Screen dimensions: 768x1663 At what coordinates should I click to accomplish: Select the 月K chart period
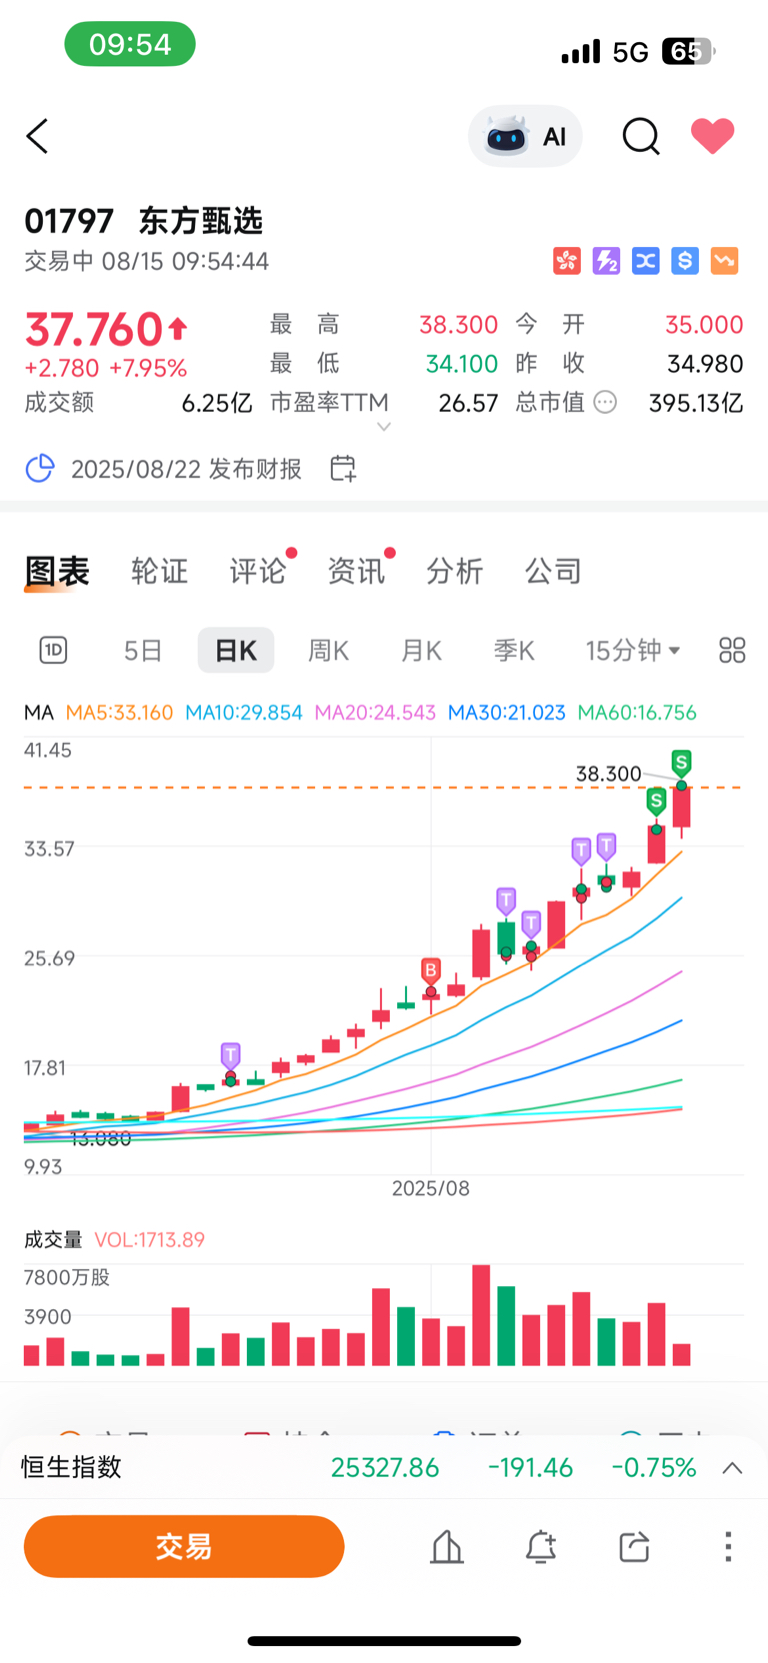(x=421, y=651)
